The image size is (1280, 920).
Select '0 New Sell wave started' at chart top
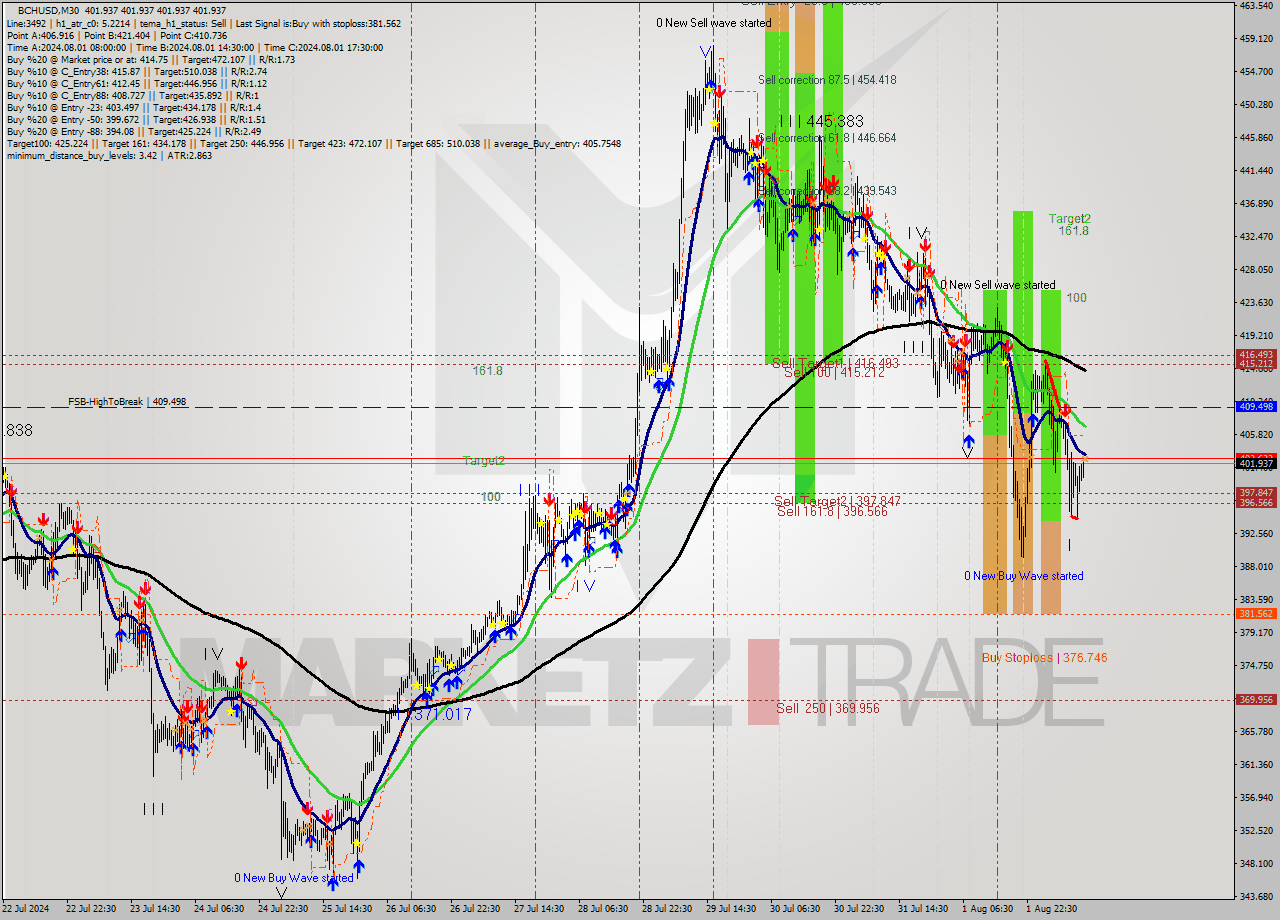pos(714,23)
